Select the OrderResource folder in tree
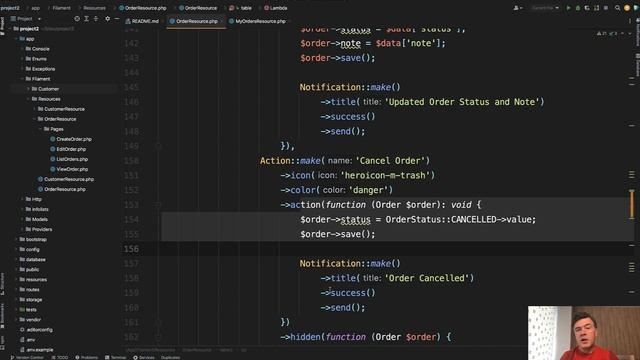The image size is (640, 360). [57, 119]
